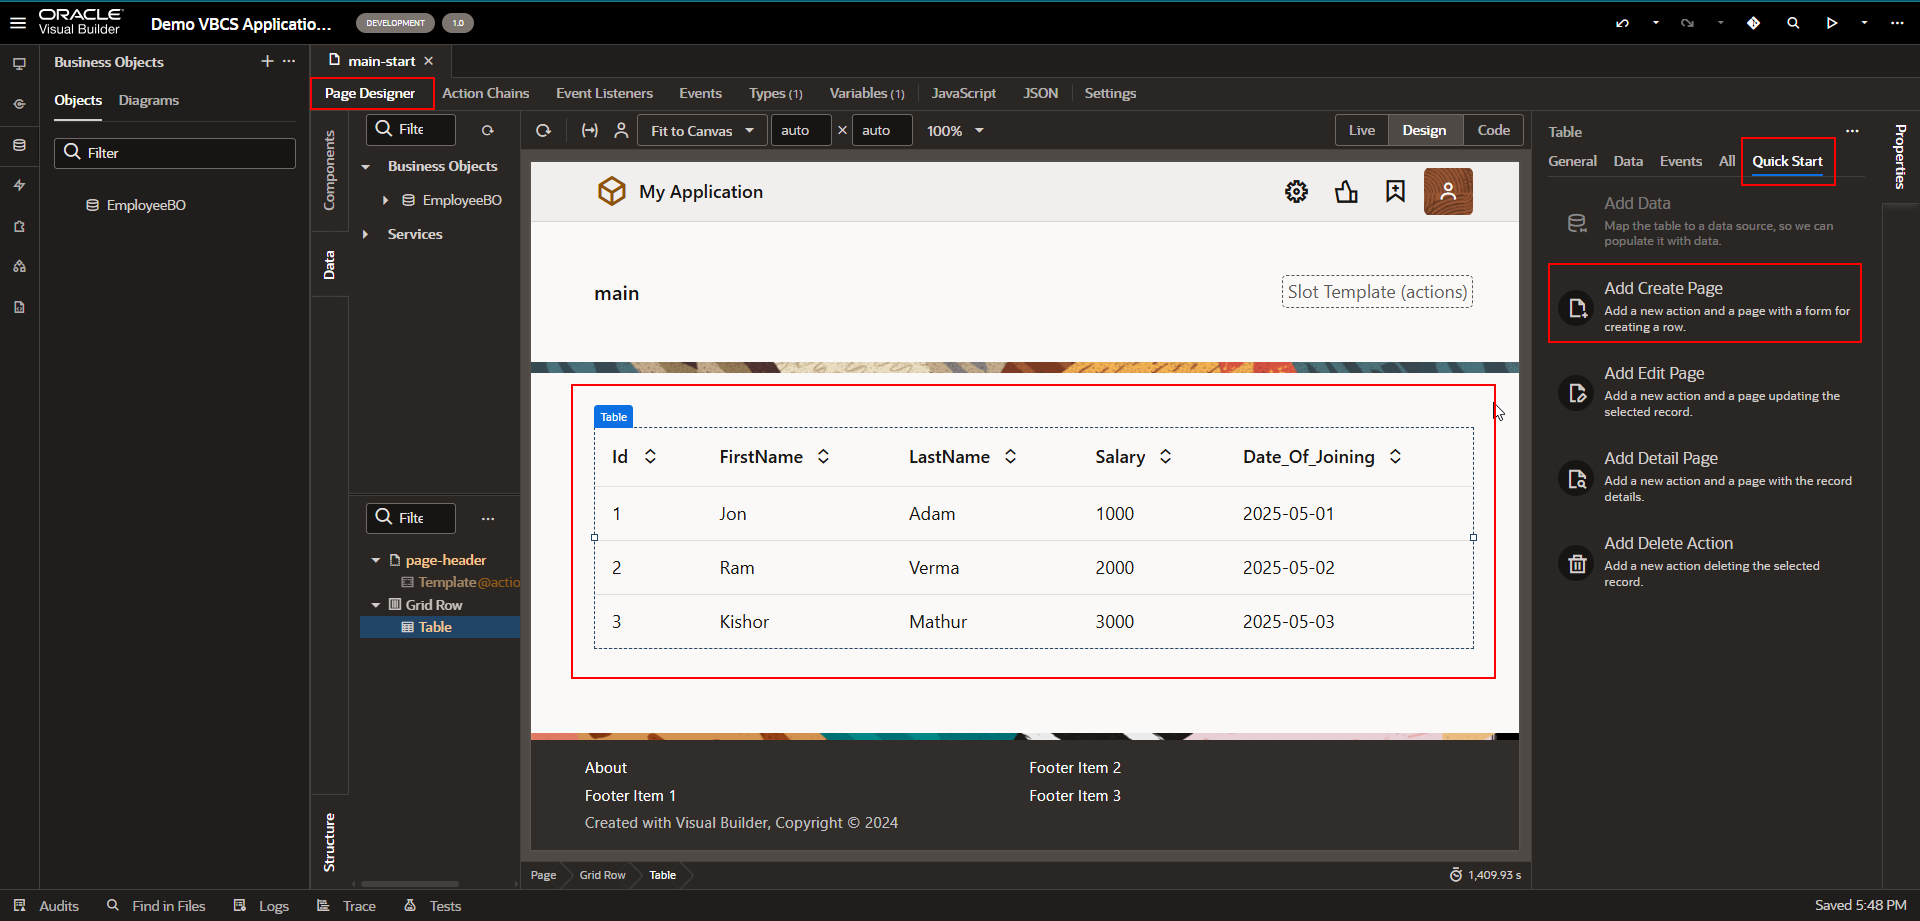Expand the EmployeeBO node in Data panel
Viewport: 1920px width, 921px height.
click(386, 200)
